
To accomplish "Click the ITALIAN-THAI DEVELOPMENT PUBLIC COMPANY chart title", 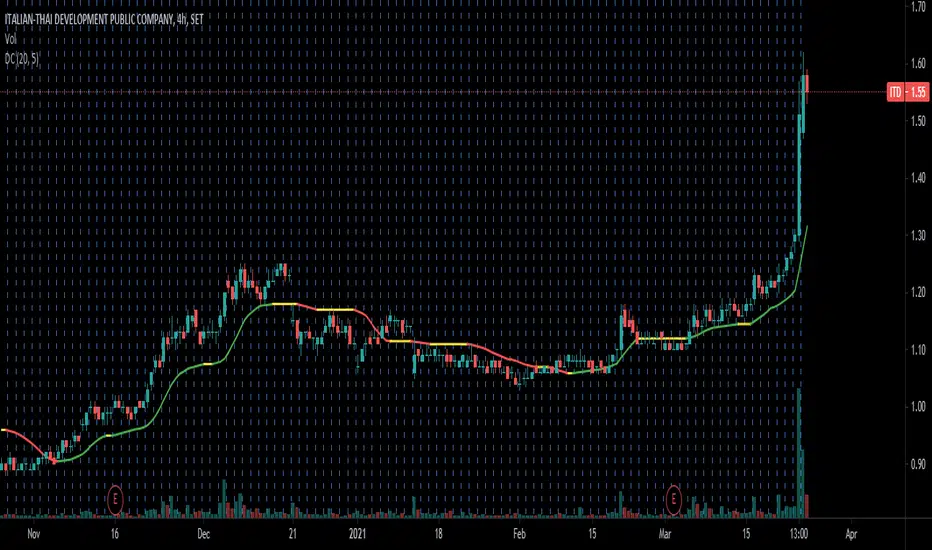I will (104, 20).
